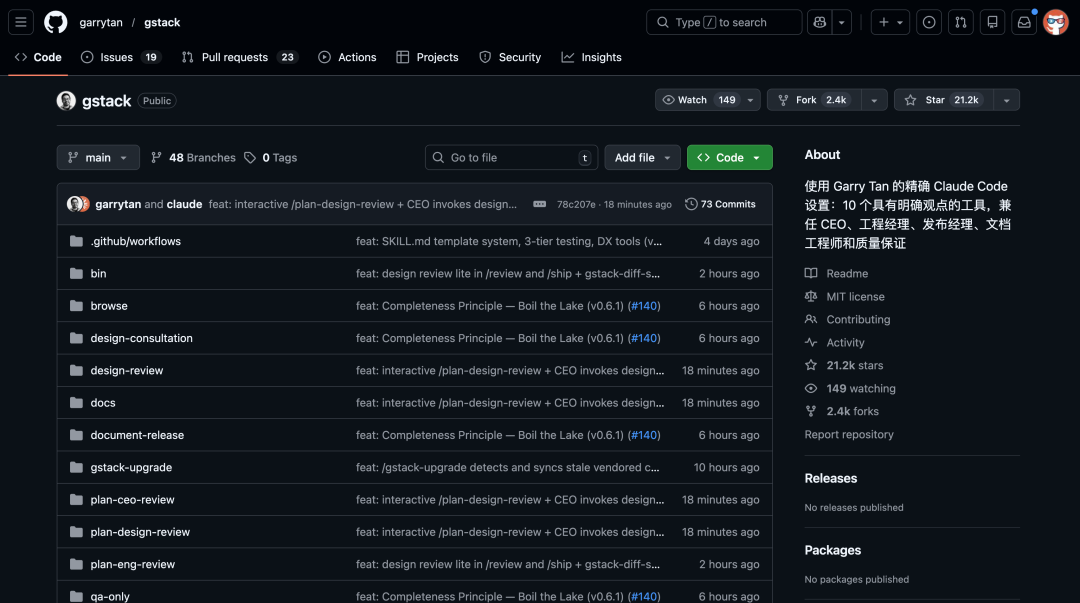Open the Add file dropdown
This screenshot has width=1080, height=603.
coord(642,157)
